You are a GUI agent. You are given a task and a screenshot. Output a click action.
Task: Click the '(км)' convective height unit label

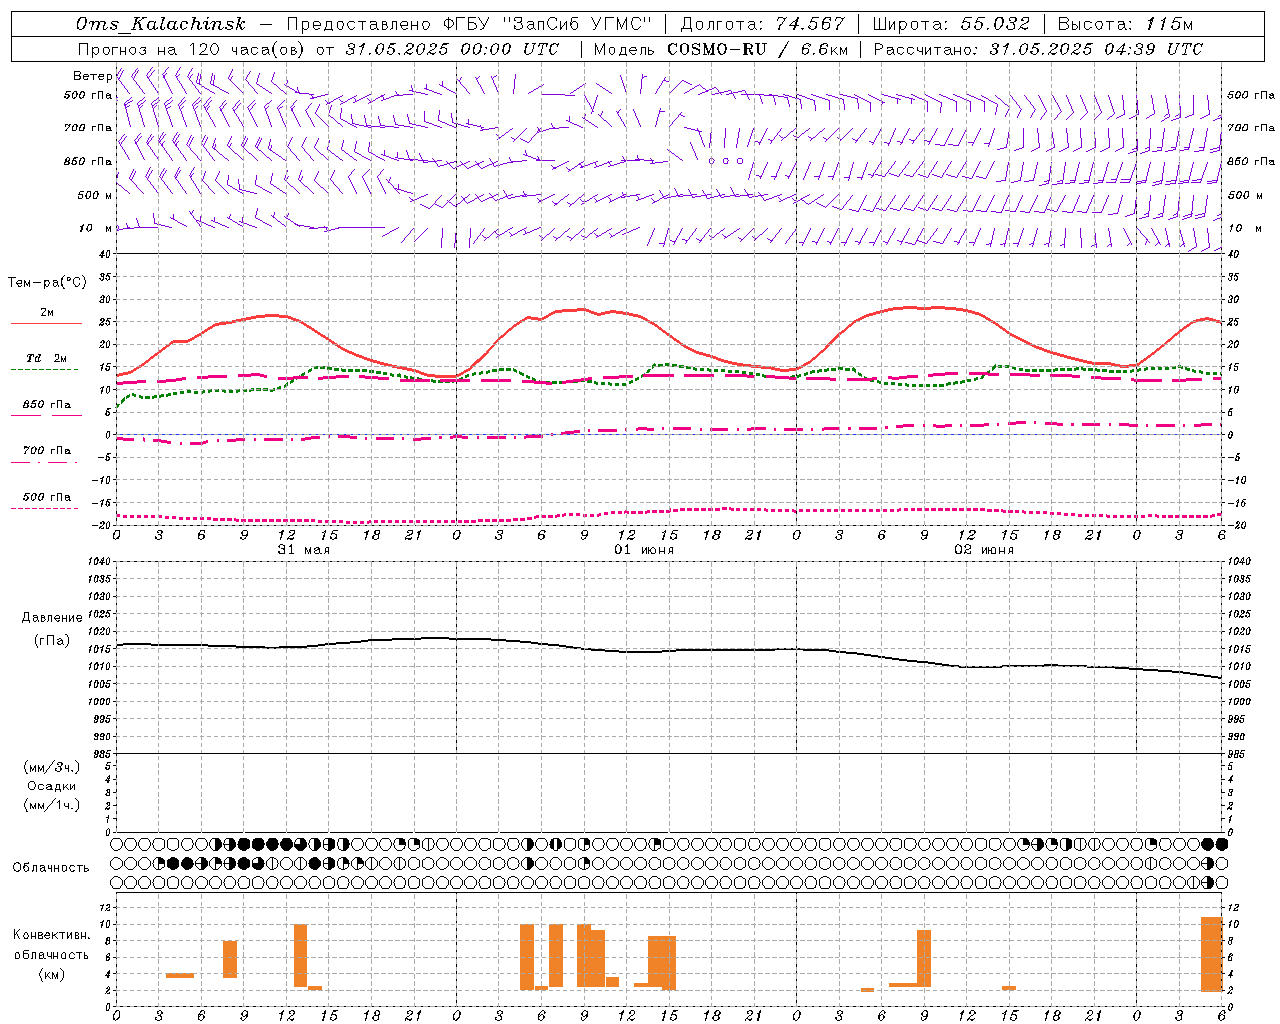tap(52, 974)
